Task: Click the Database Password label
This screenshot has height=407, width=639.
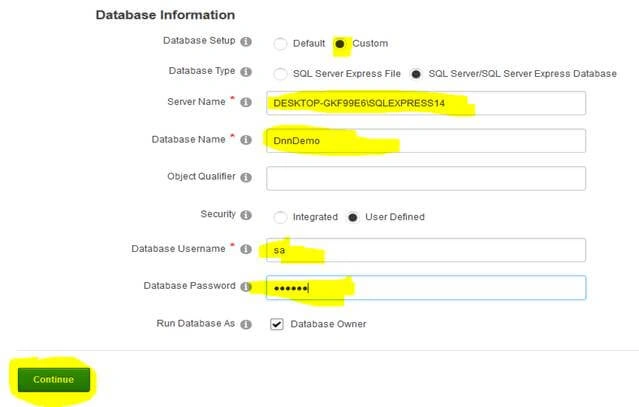Action: click(189, 286)
